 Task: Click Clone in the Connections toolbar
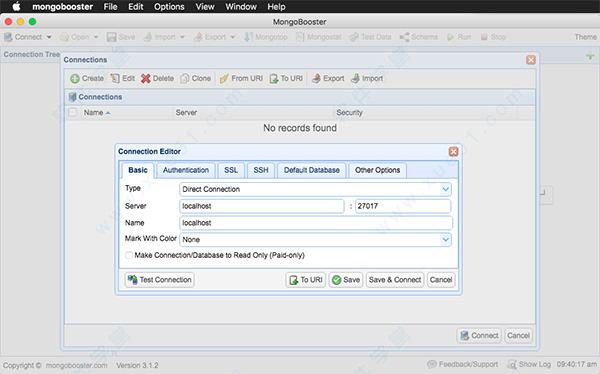point(196,78)
